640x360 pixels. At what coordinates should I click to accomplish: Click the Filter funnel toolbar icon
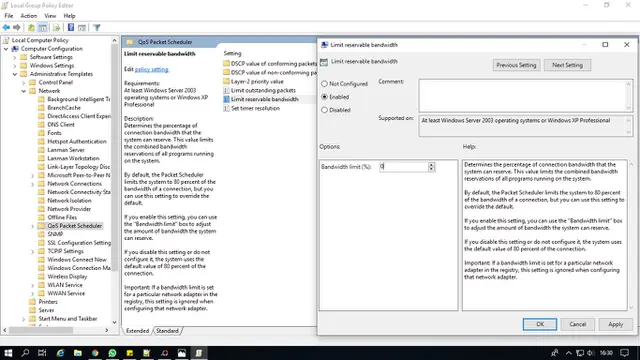click(96, 27)
